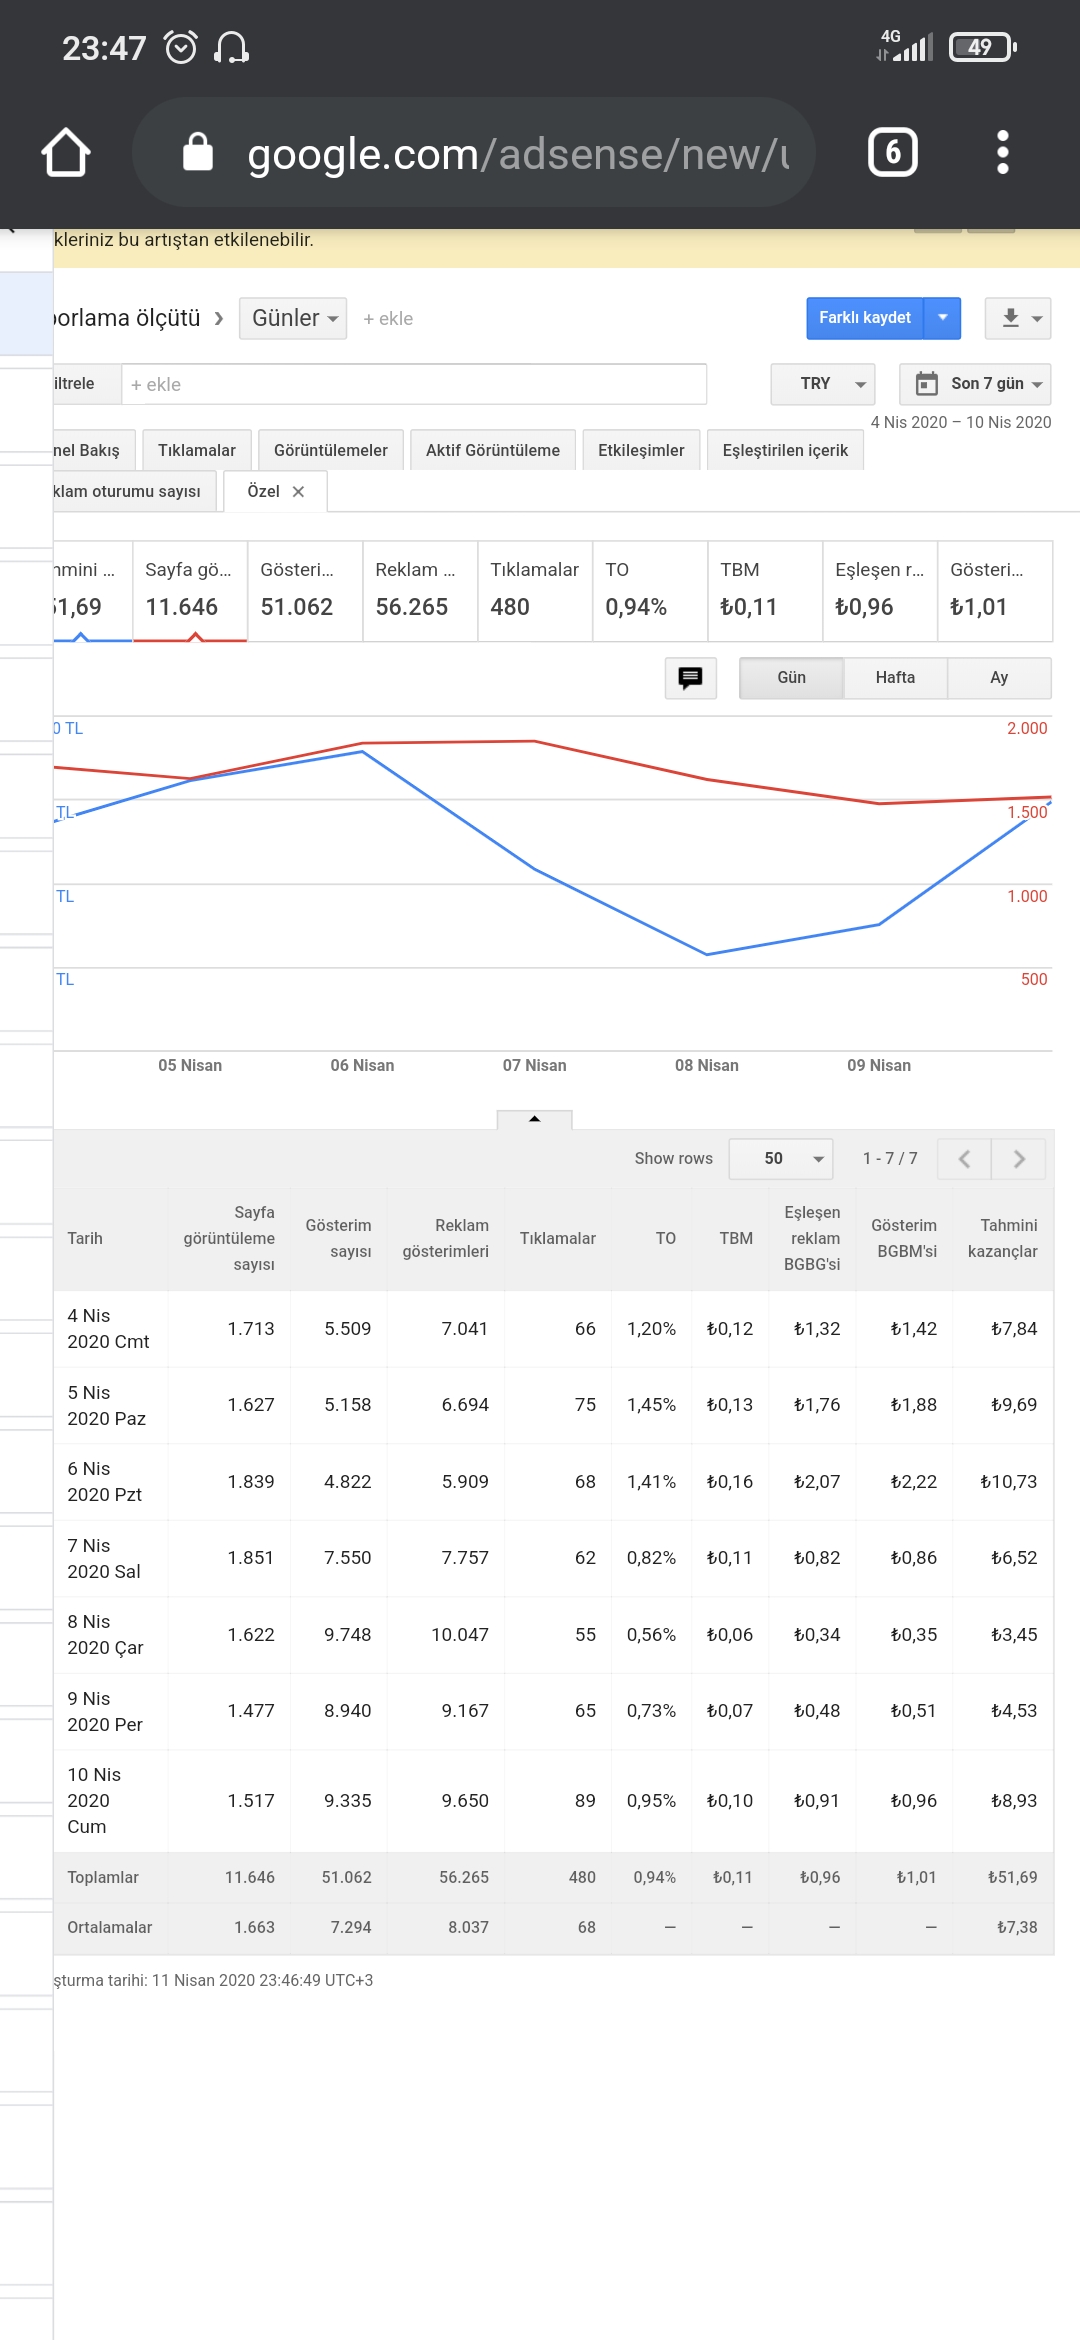The image size is (1080, 2340).
Task: Sort table by Sayfa görüntüleme sayısı header
Action: tap(229, 1239)
